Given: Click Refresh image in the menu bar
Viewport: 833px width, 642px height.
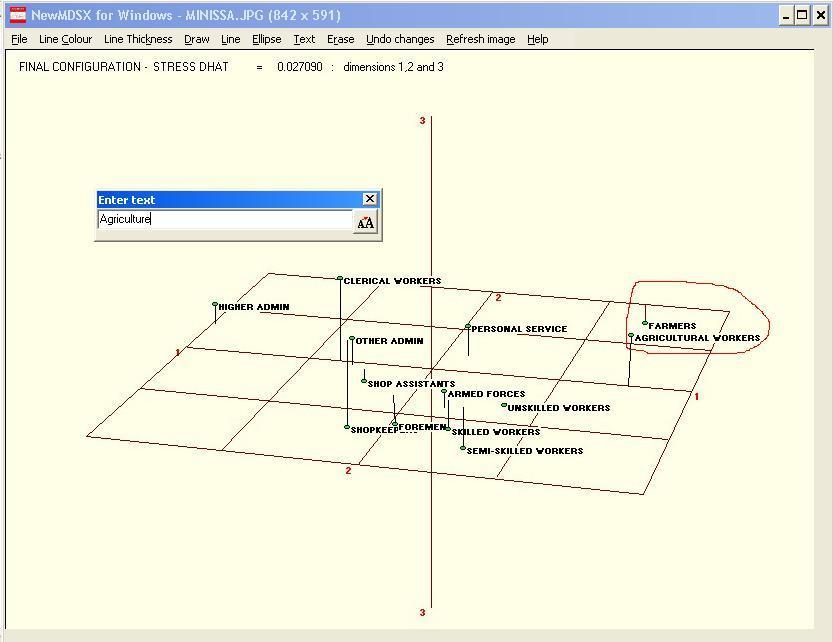Looking at the screenshot, I should tap(480, 39).
